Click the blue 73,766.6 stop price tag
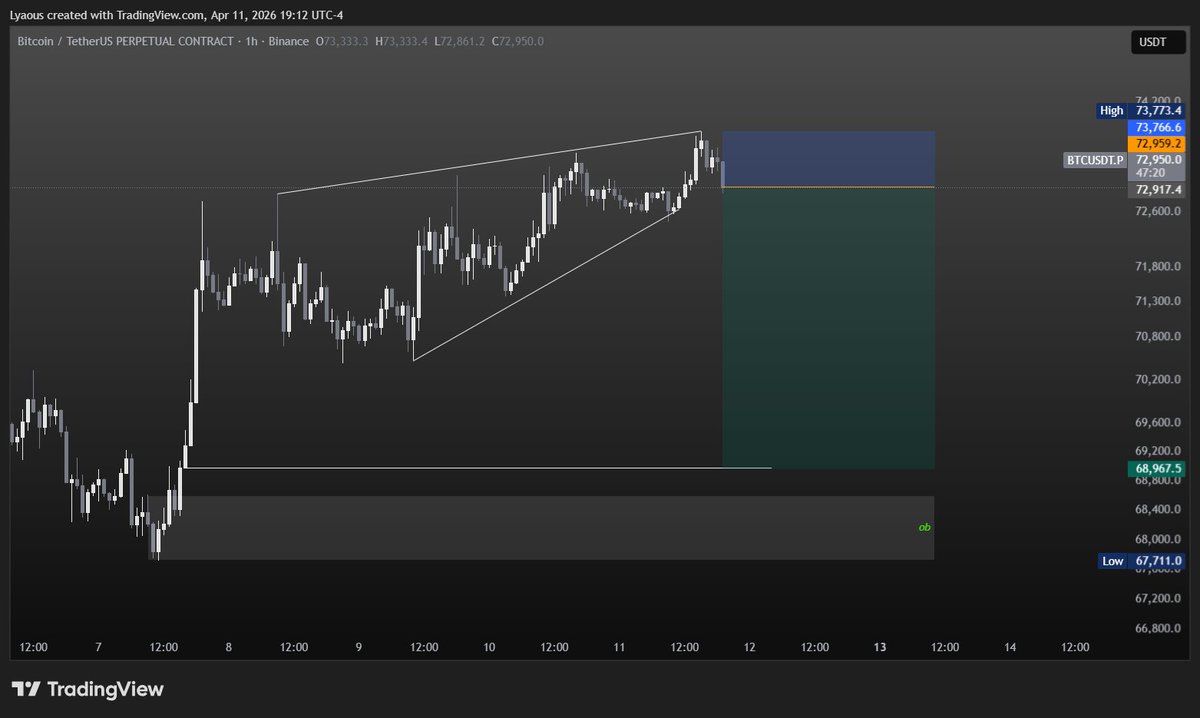This screenshot has height=718, width=1200. click(x=1158, y=128)
